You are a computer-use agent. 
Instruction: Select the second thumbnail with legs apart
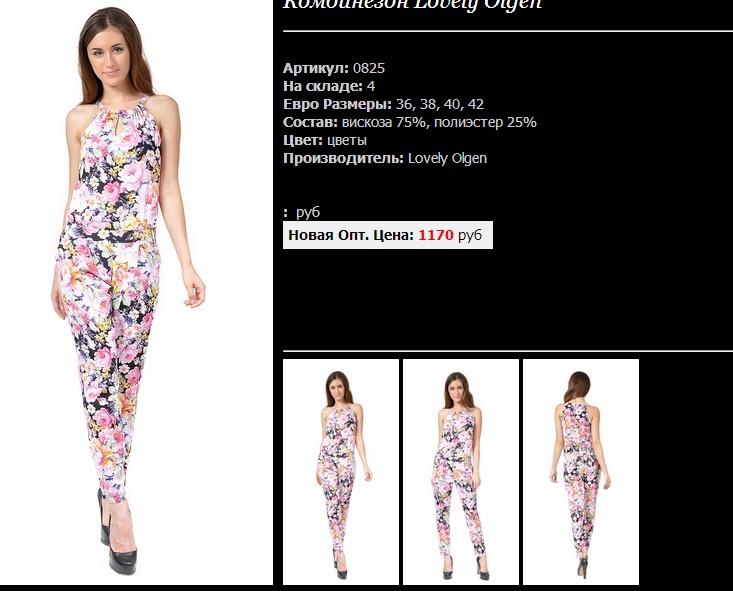pos(461,472)
